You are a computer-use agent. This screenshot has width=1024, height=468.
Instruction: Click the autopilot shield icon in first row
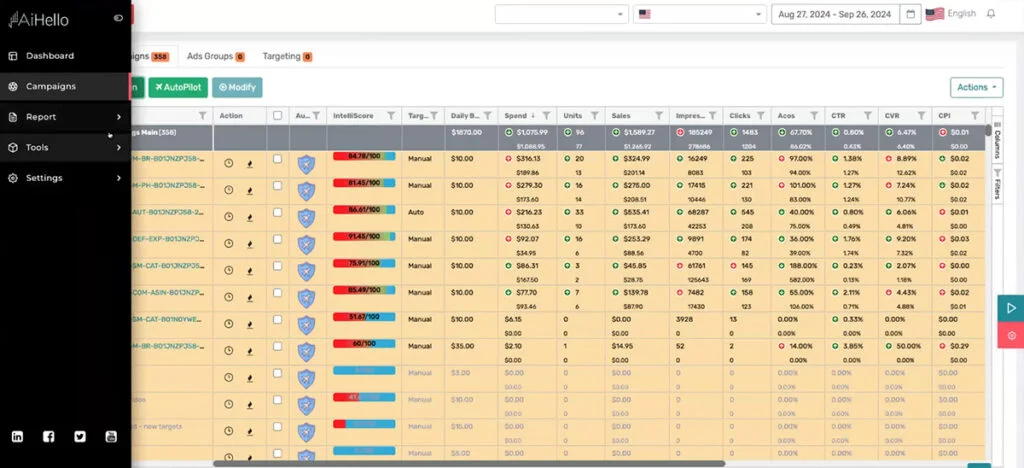306,164
